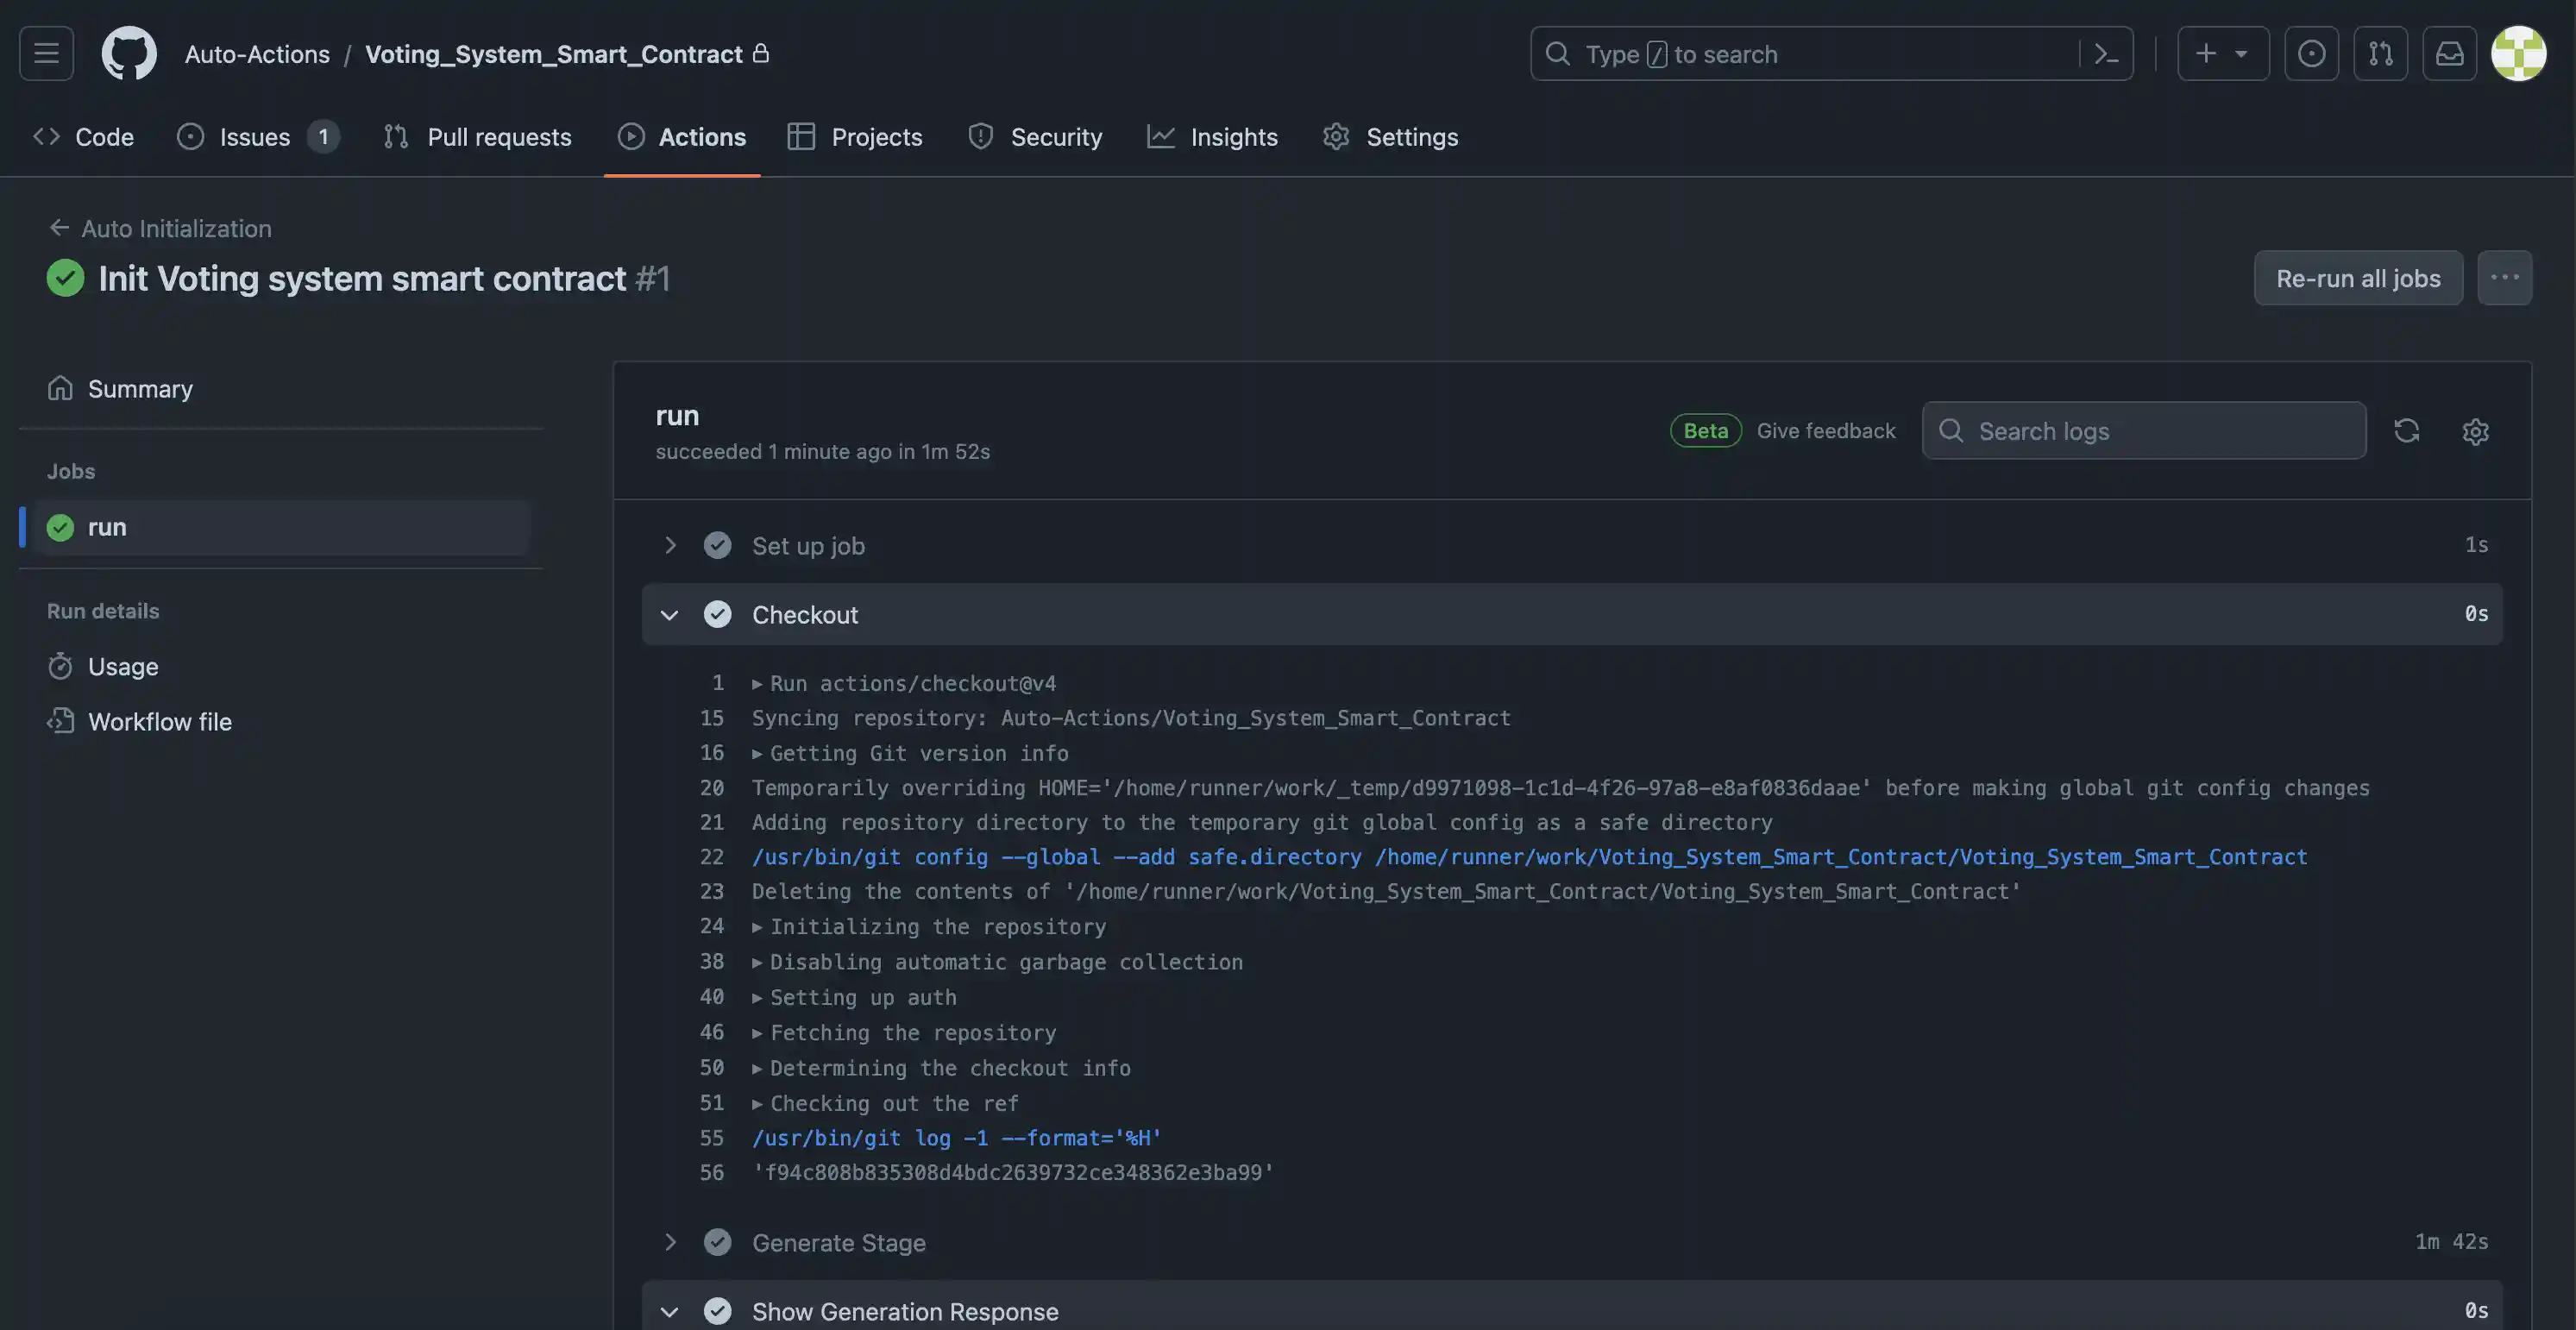This screenshot has width=2576, height=1330.
Task: Open pull requests icon in header
Action: [2380, 54]
